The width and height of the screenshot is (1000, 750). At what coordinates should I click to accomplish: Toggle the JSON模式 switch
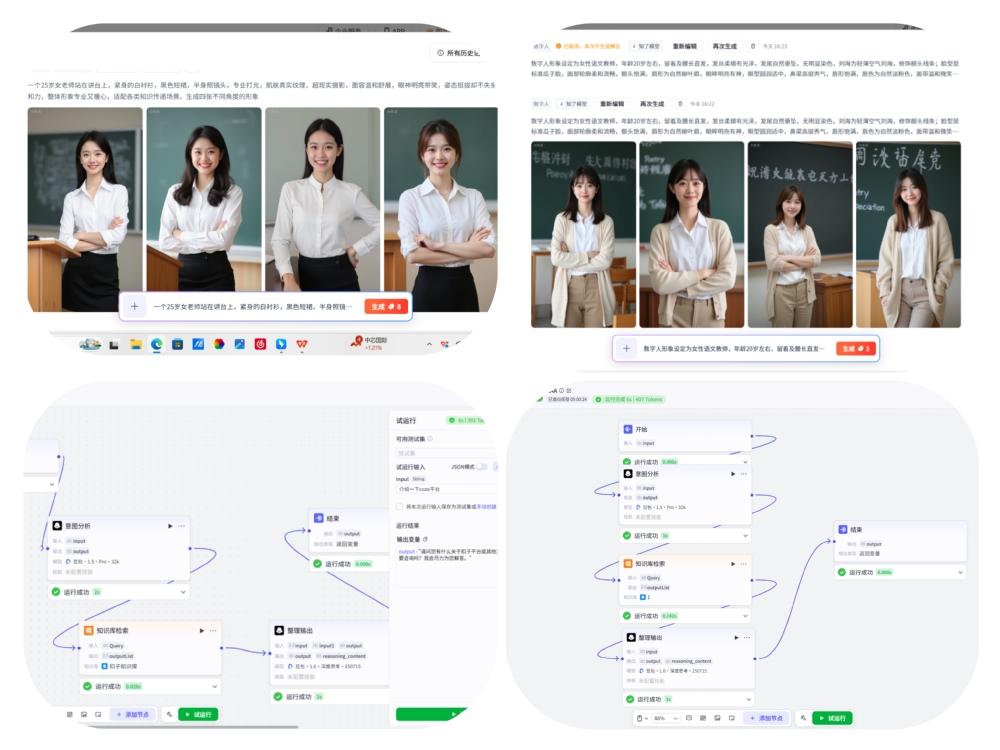(482, 466)
